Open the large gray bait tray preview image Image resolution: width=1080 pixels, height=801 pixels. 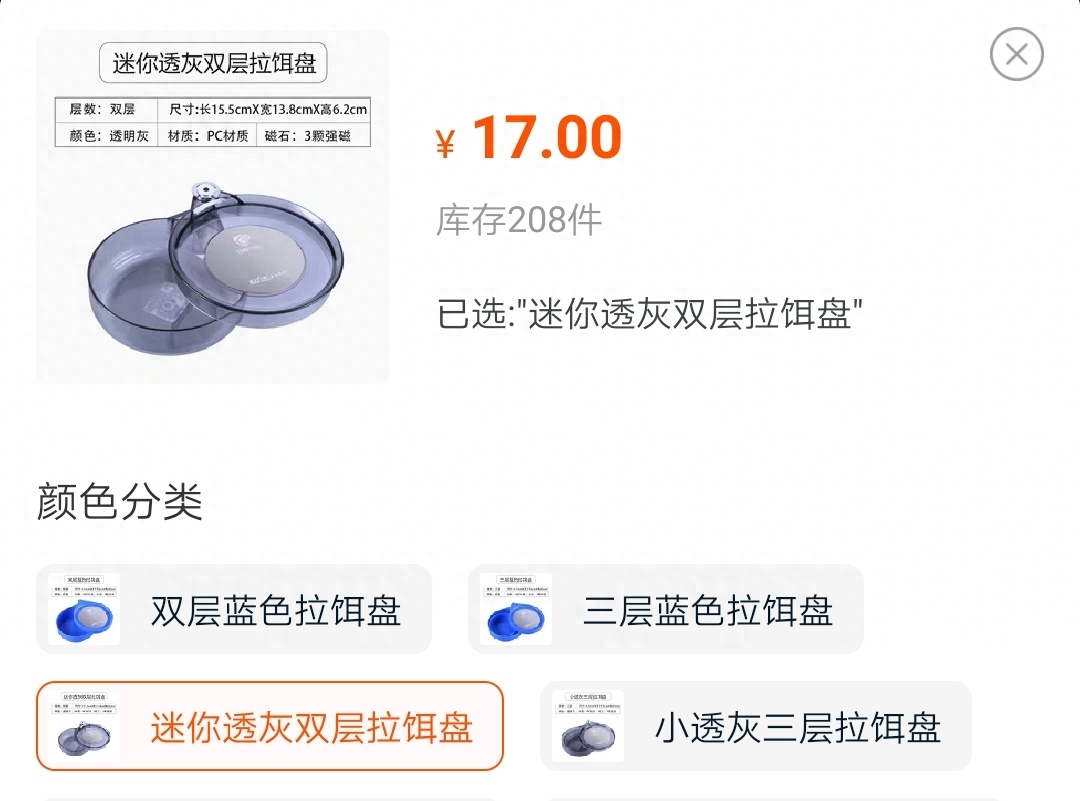(x=213, y=207)
